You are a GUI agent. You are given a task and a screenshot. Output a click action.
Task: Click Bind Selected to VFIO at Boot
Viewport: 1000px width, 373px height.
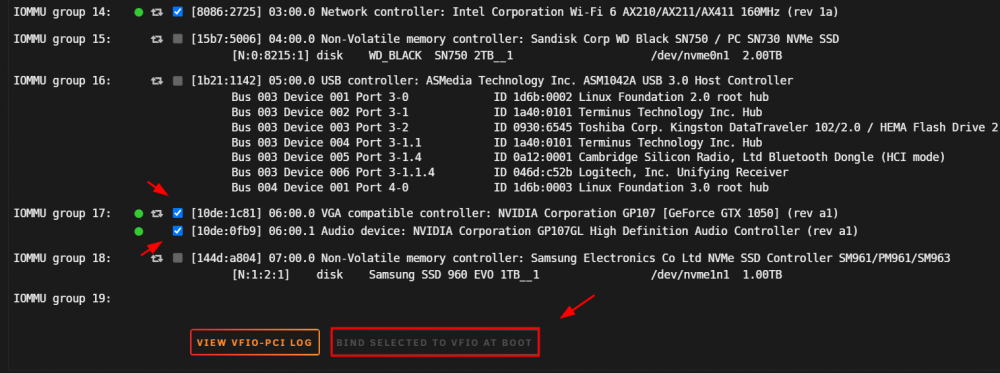tap(435, 342)
